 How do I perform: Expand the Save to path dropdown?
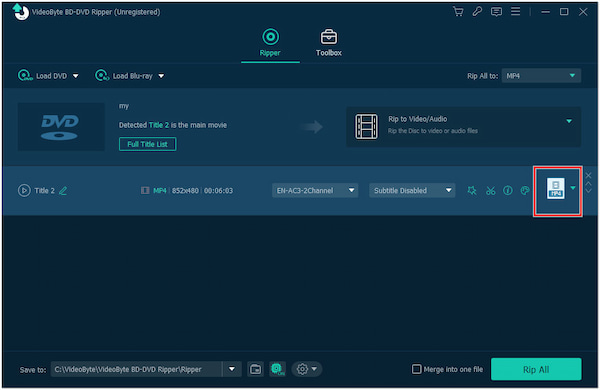232,369
